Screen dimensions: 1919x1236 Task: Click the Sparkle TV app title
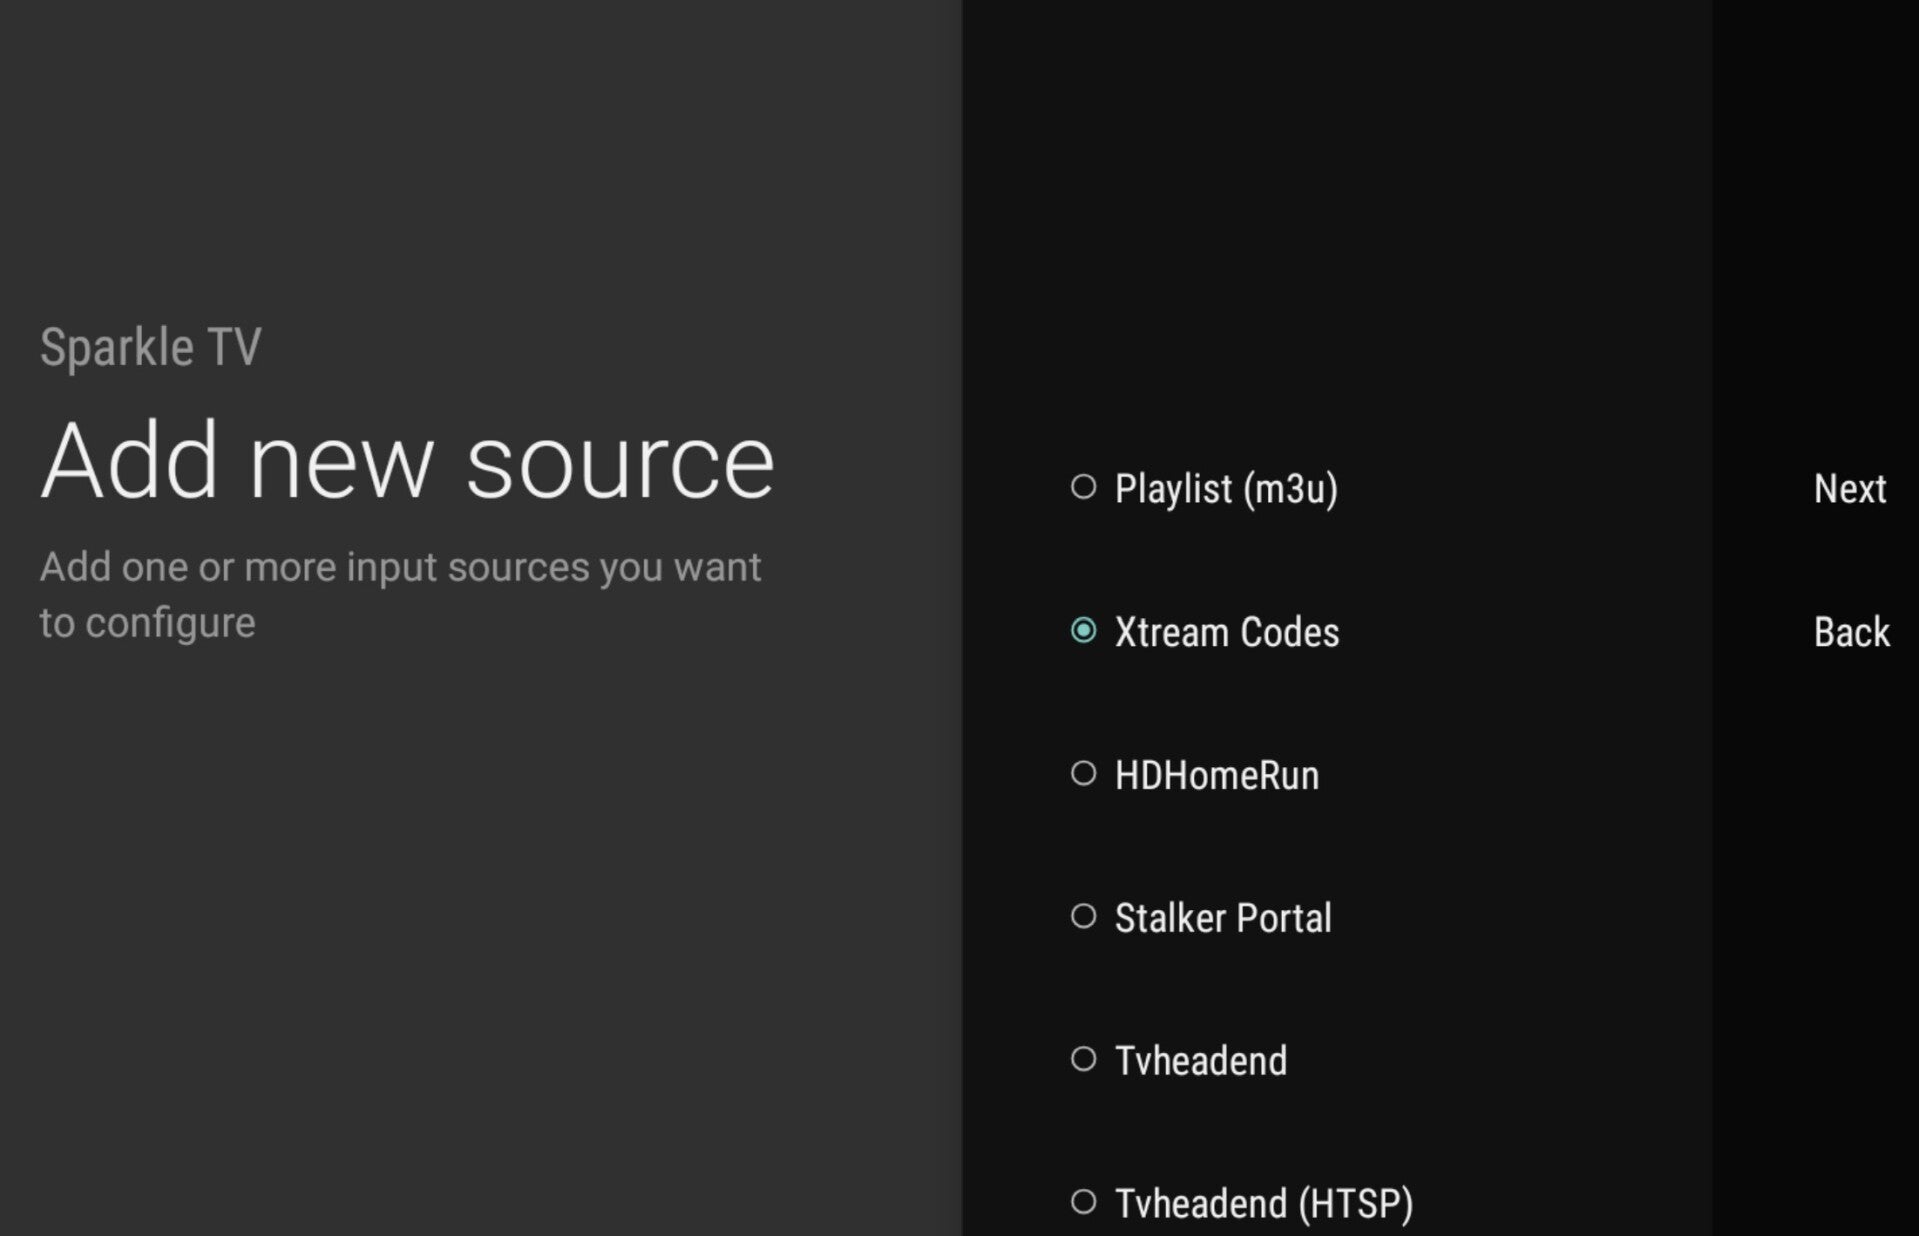pyautogui.click(x=150, y=347)
